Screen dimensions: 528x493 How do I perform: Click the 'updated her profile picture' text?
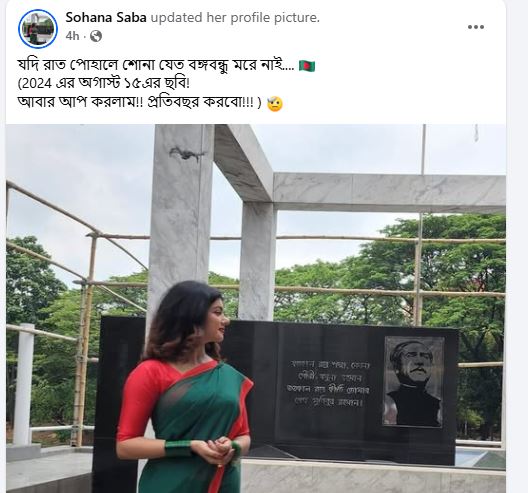pos(235,18)
